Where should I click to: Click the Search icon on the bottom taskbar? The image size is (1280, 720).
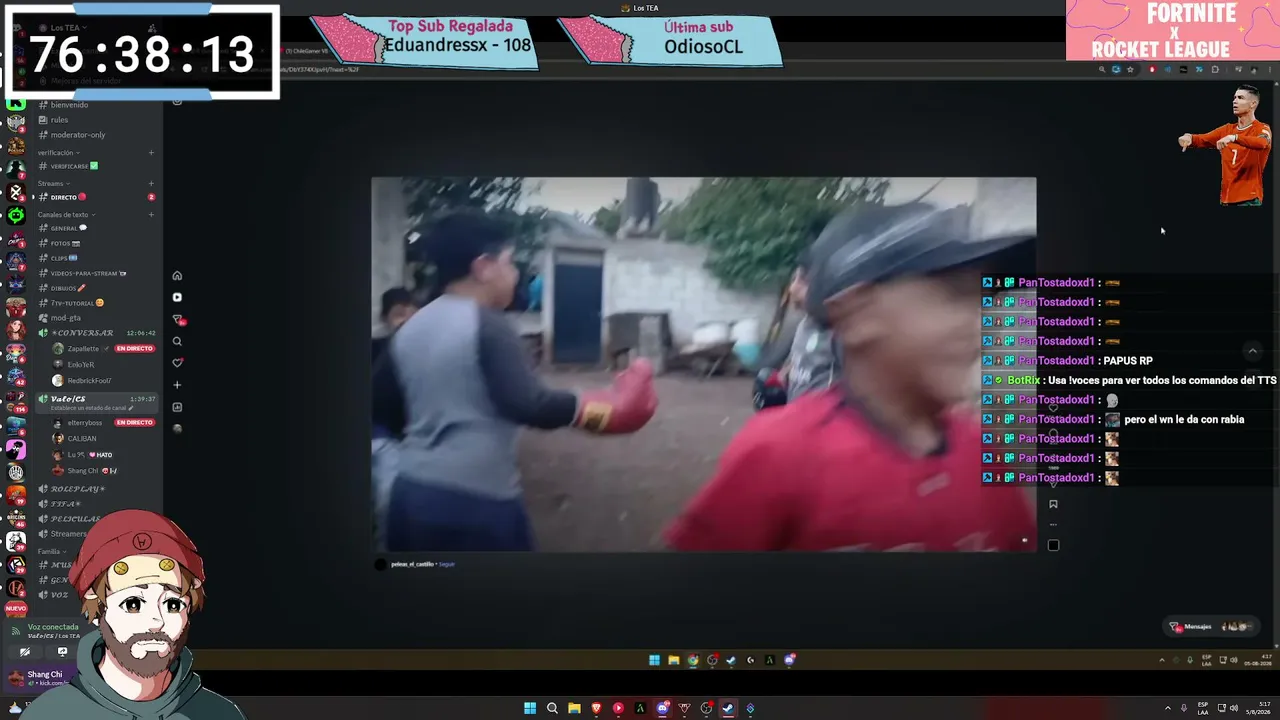coord(552,709)
